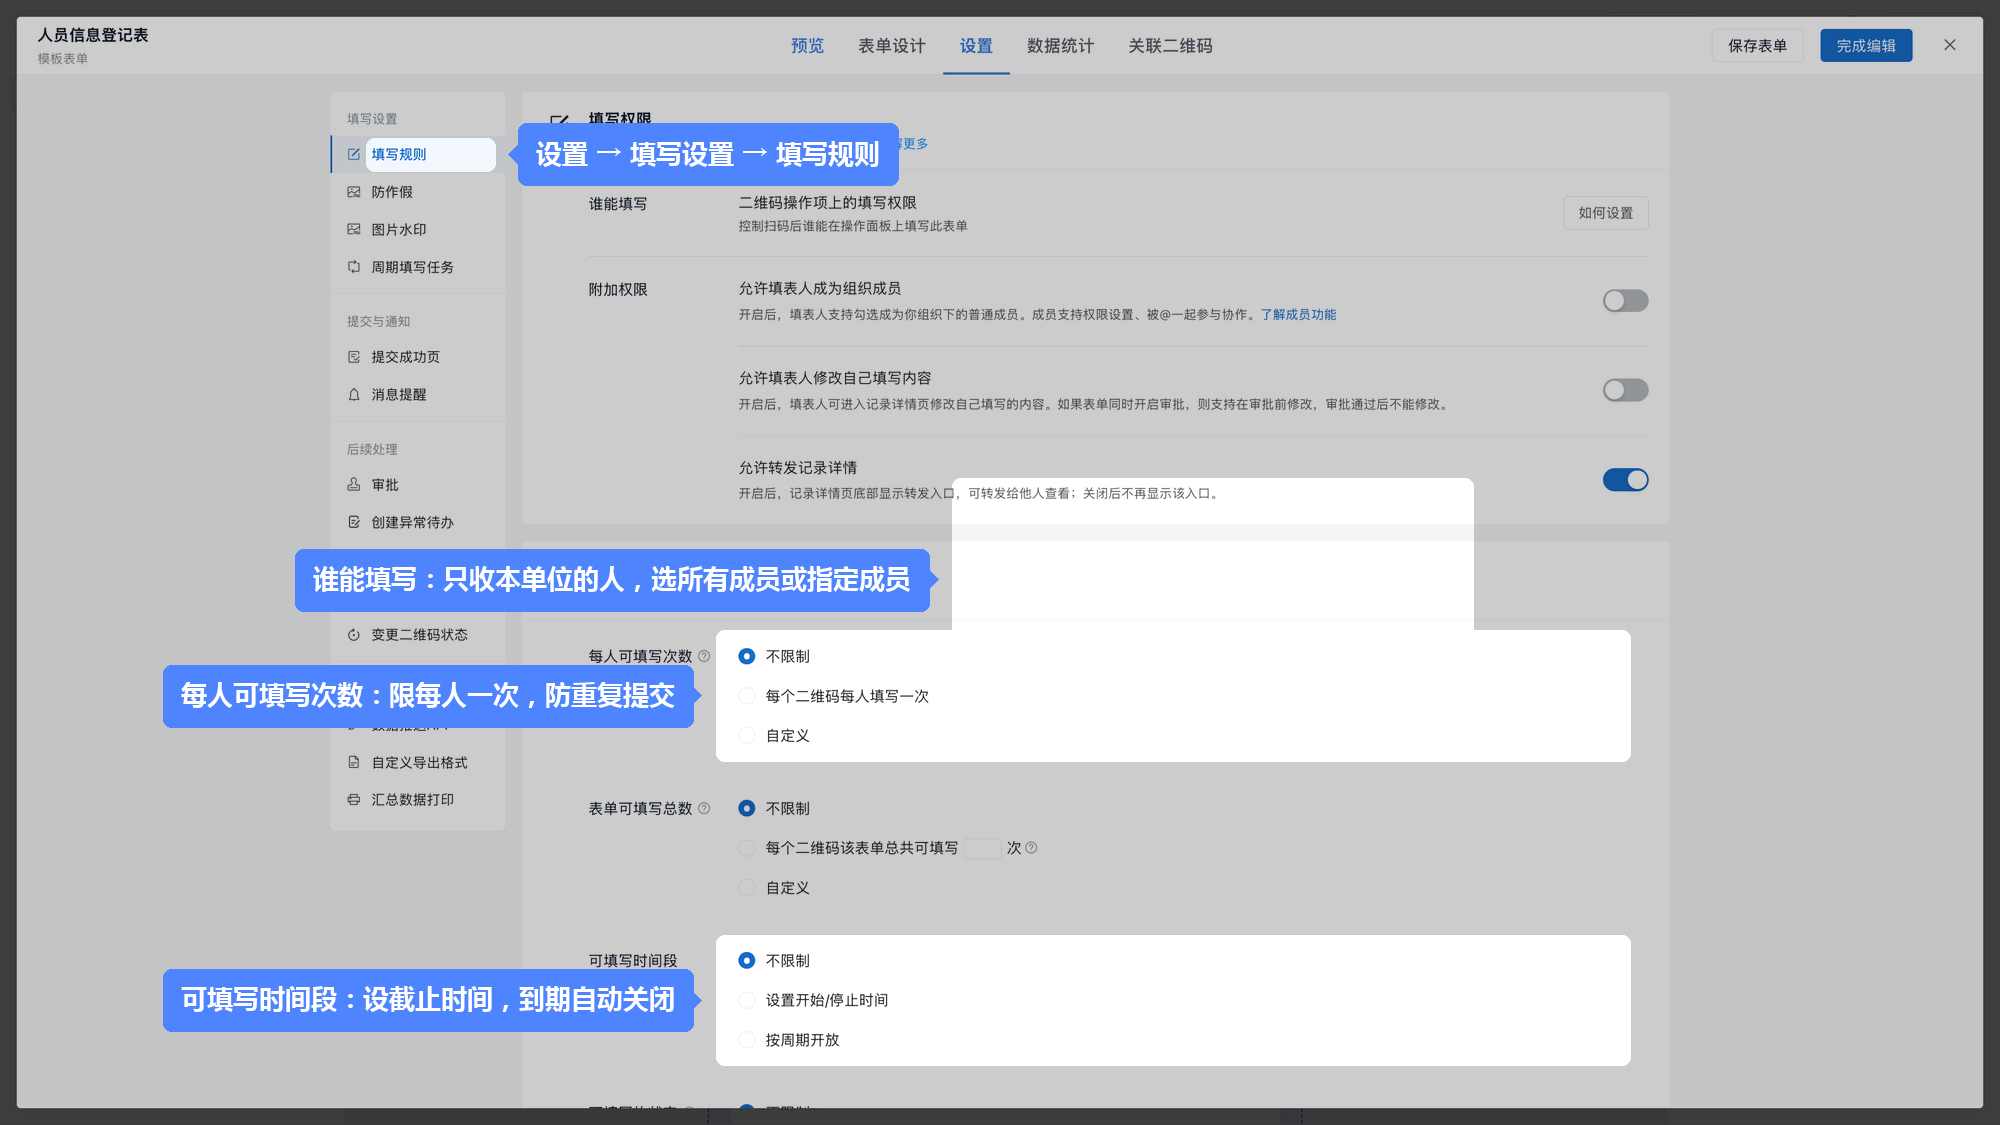Image resolution: width=2000 pixels, height=1125 pixels.
Task: Click the 自定义导出格式 icon
Action: [x=354, y=762]
